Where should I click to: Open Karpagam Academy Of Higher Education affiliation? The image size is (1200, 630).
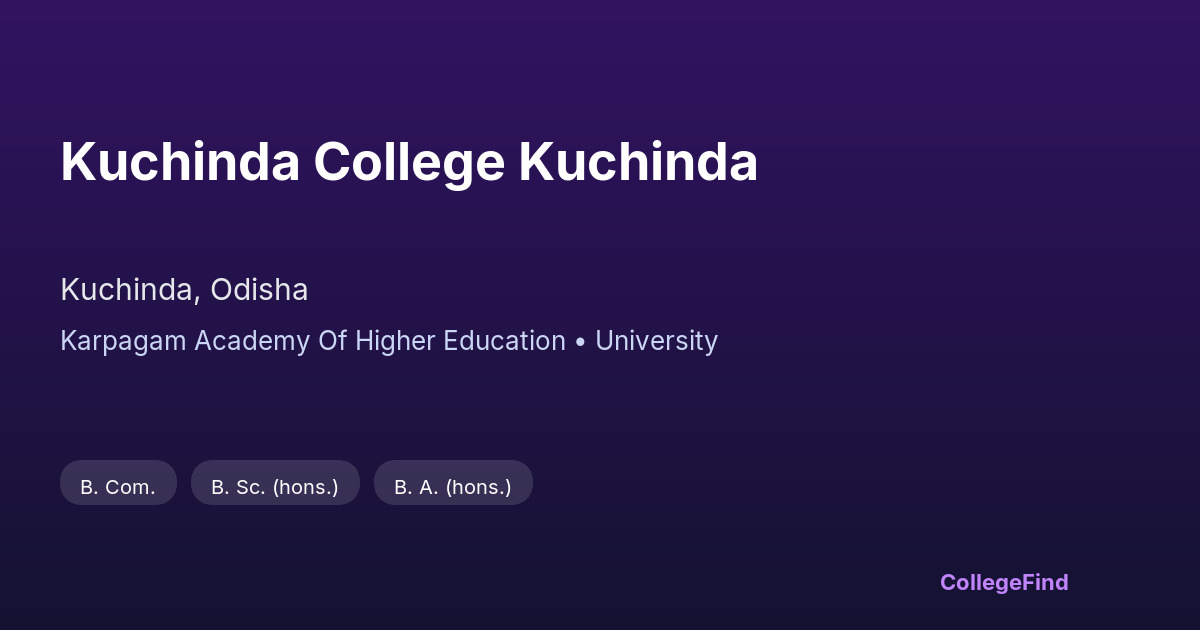coord(313,341)
